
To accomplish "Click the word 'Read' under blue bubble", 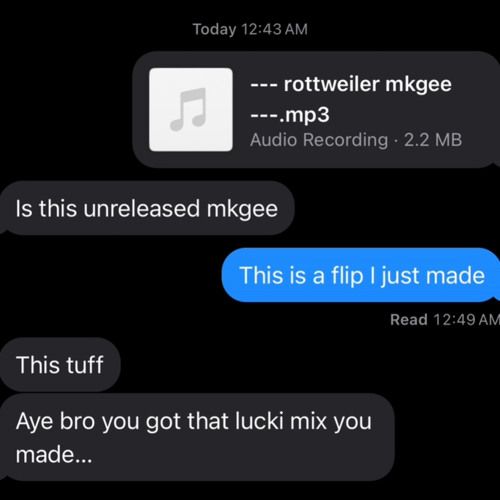I will [x=409, y=319].
